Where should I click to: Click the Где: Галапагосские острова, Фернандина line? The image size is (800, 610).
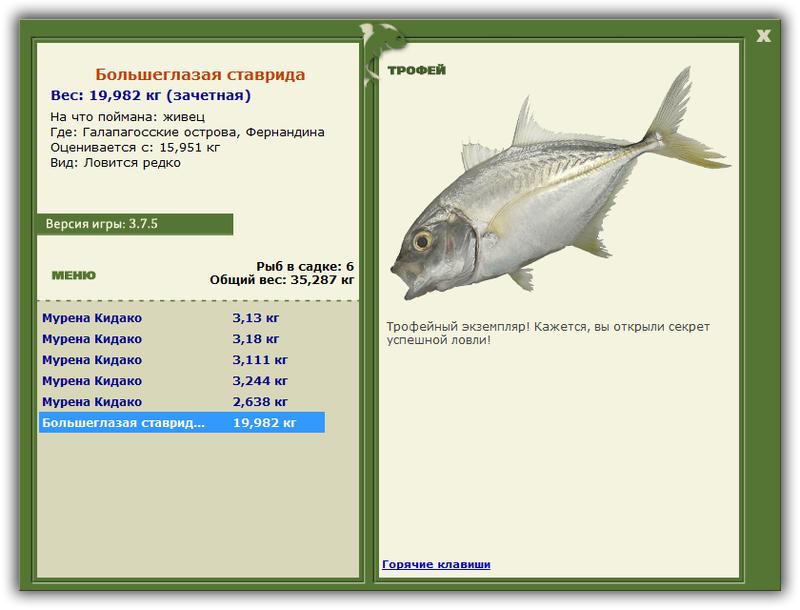(187, 132)
